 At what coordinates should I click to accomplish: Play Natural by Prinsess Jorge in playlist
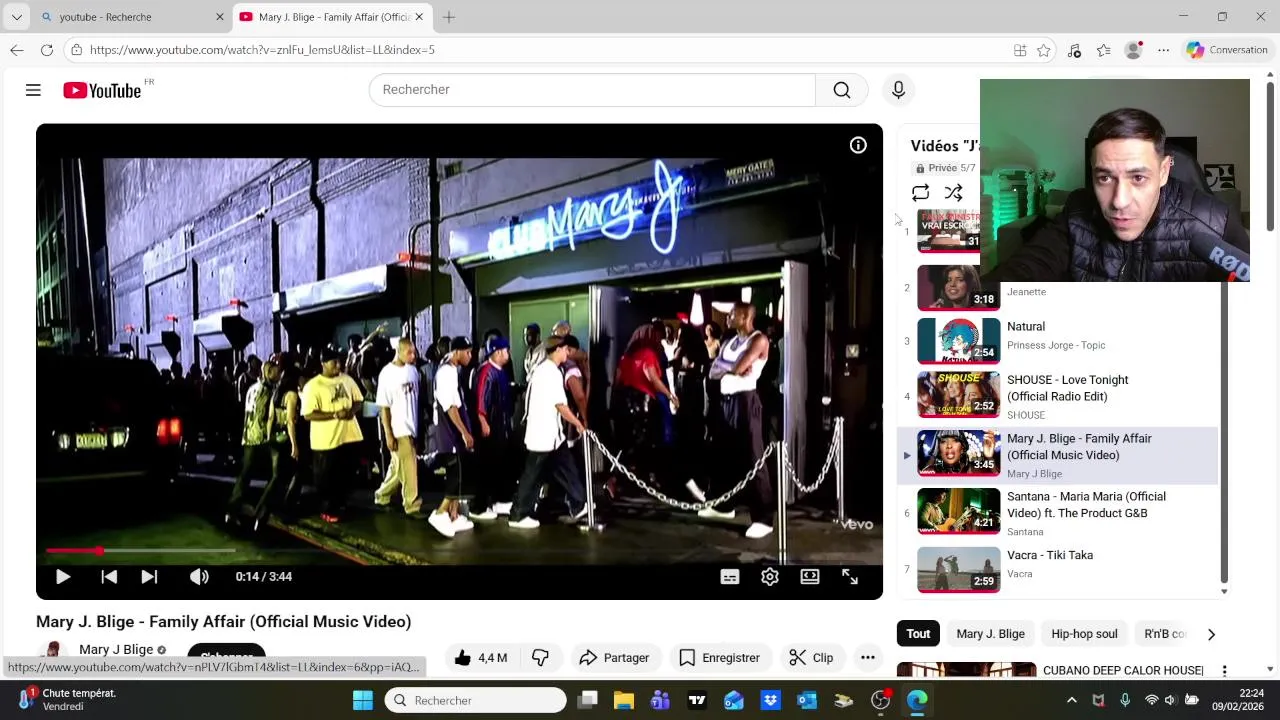(1057, 341)
